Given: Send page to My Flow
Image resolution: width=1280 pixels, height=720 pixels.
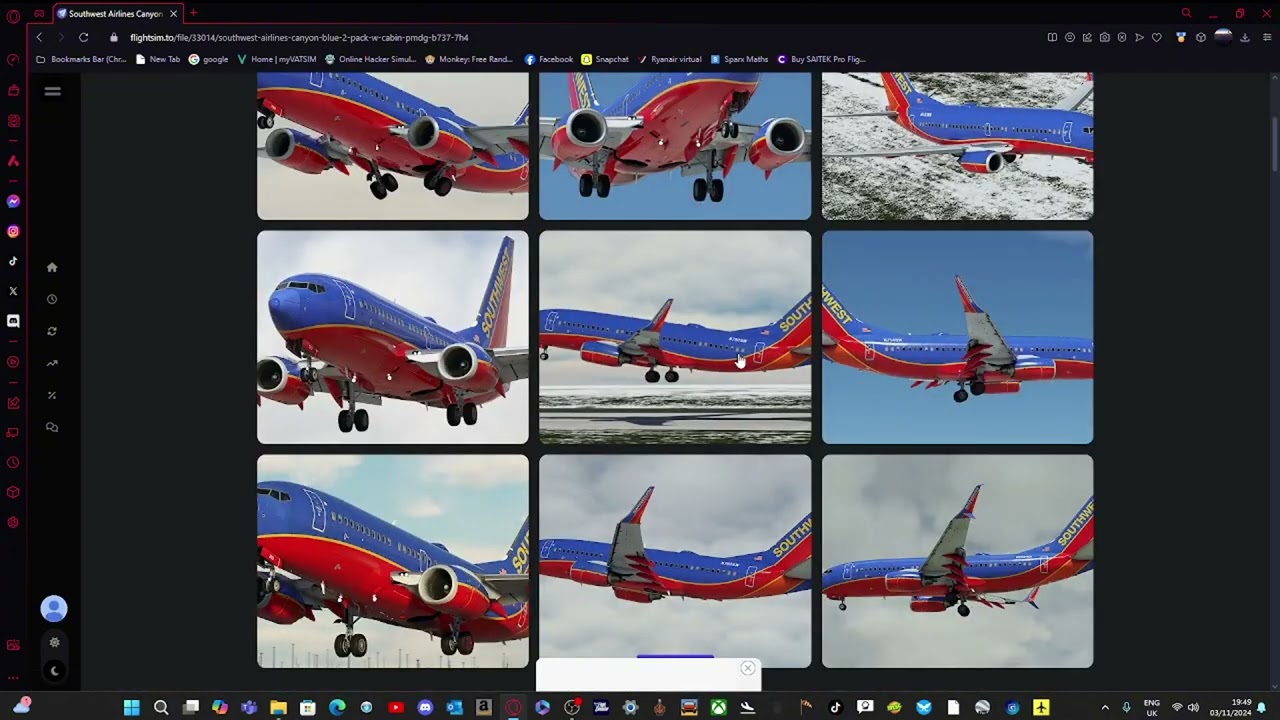Looking at the screenshot, I should coord(1139,37).
